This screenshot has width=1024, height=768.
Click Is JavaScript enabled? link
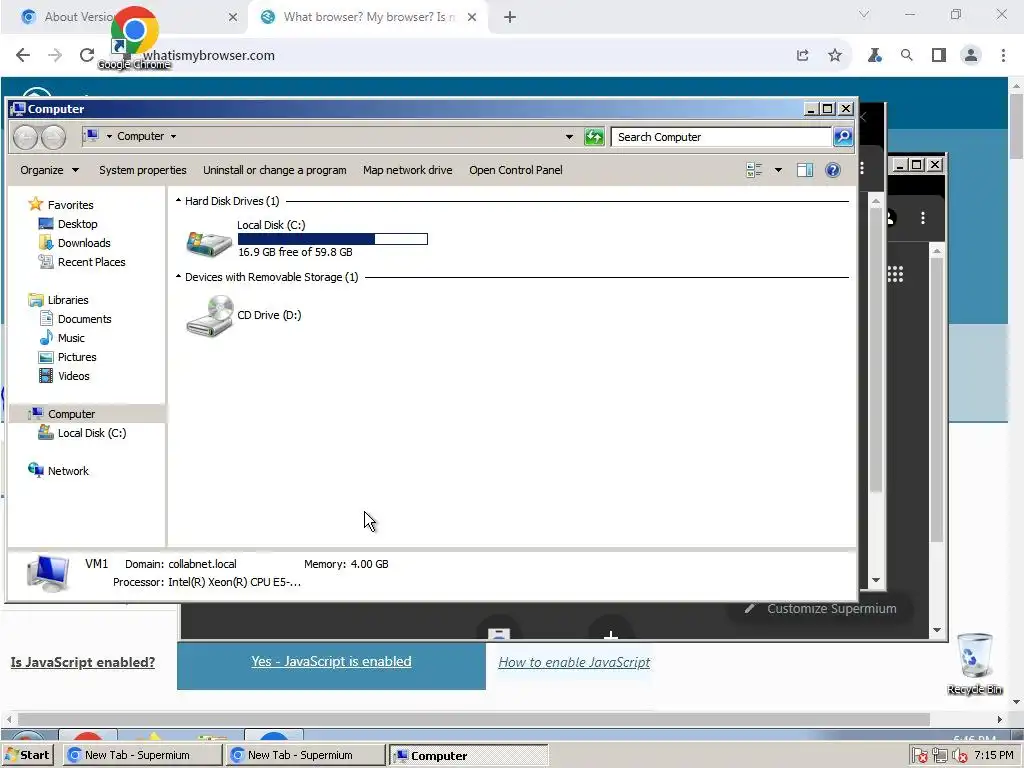(83, 662)
